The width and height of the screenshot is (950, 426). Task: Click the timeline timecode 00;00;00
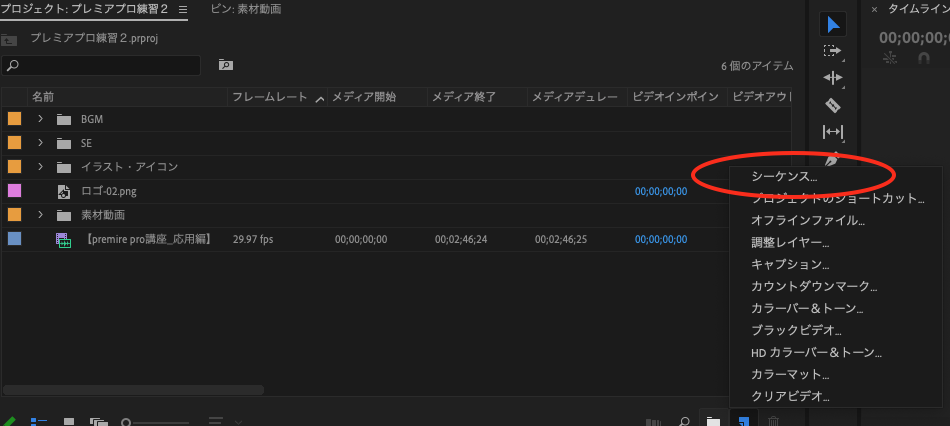click(x=914, y=38)
